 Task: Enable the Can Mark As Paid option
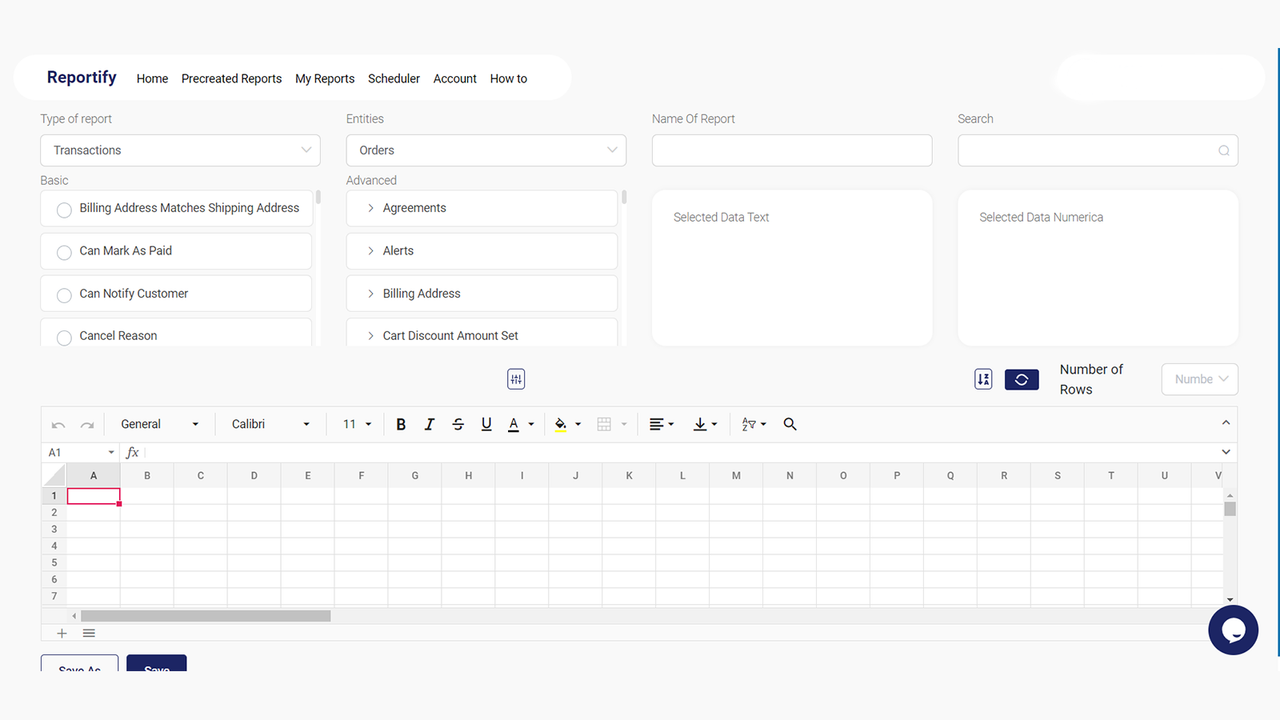(x=63, y=253)
